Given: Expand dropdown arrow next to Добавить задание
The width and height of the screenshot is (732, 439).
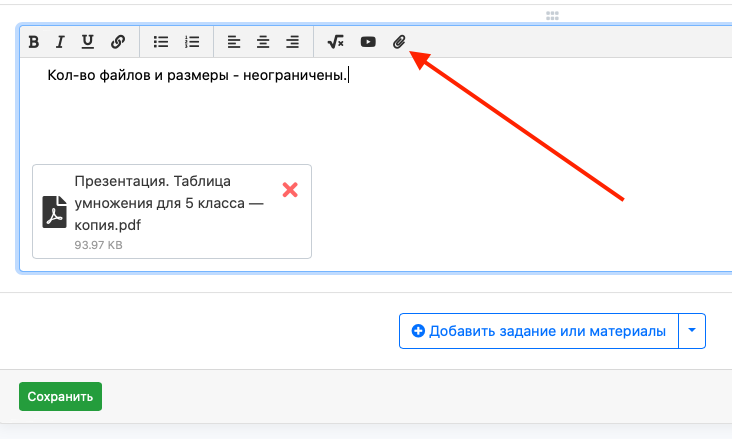Looking at the screenshot, I should [692, 331].
